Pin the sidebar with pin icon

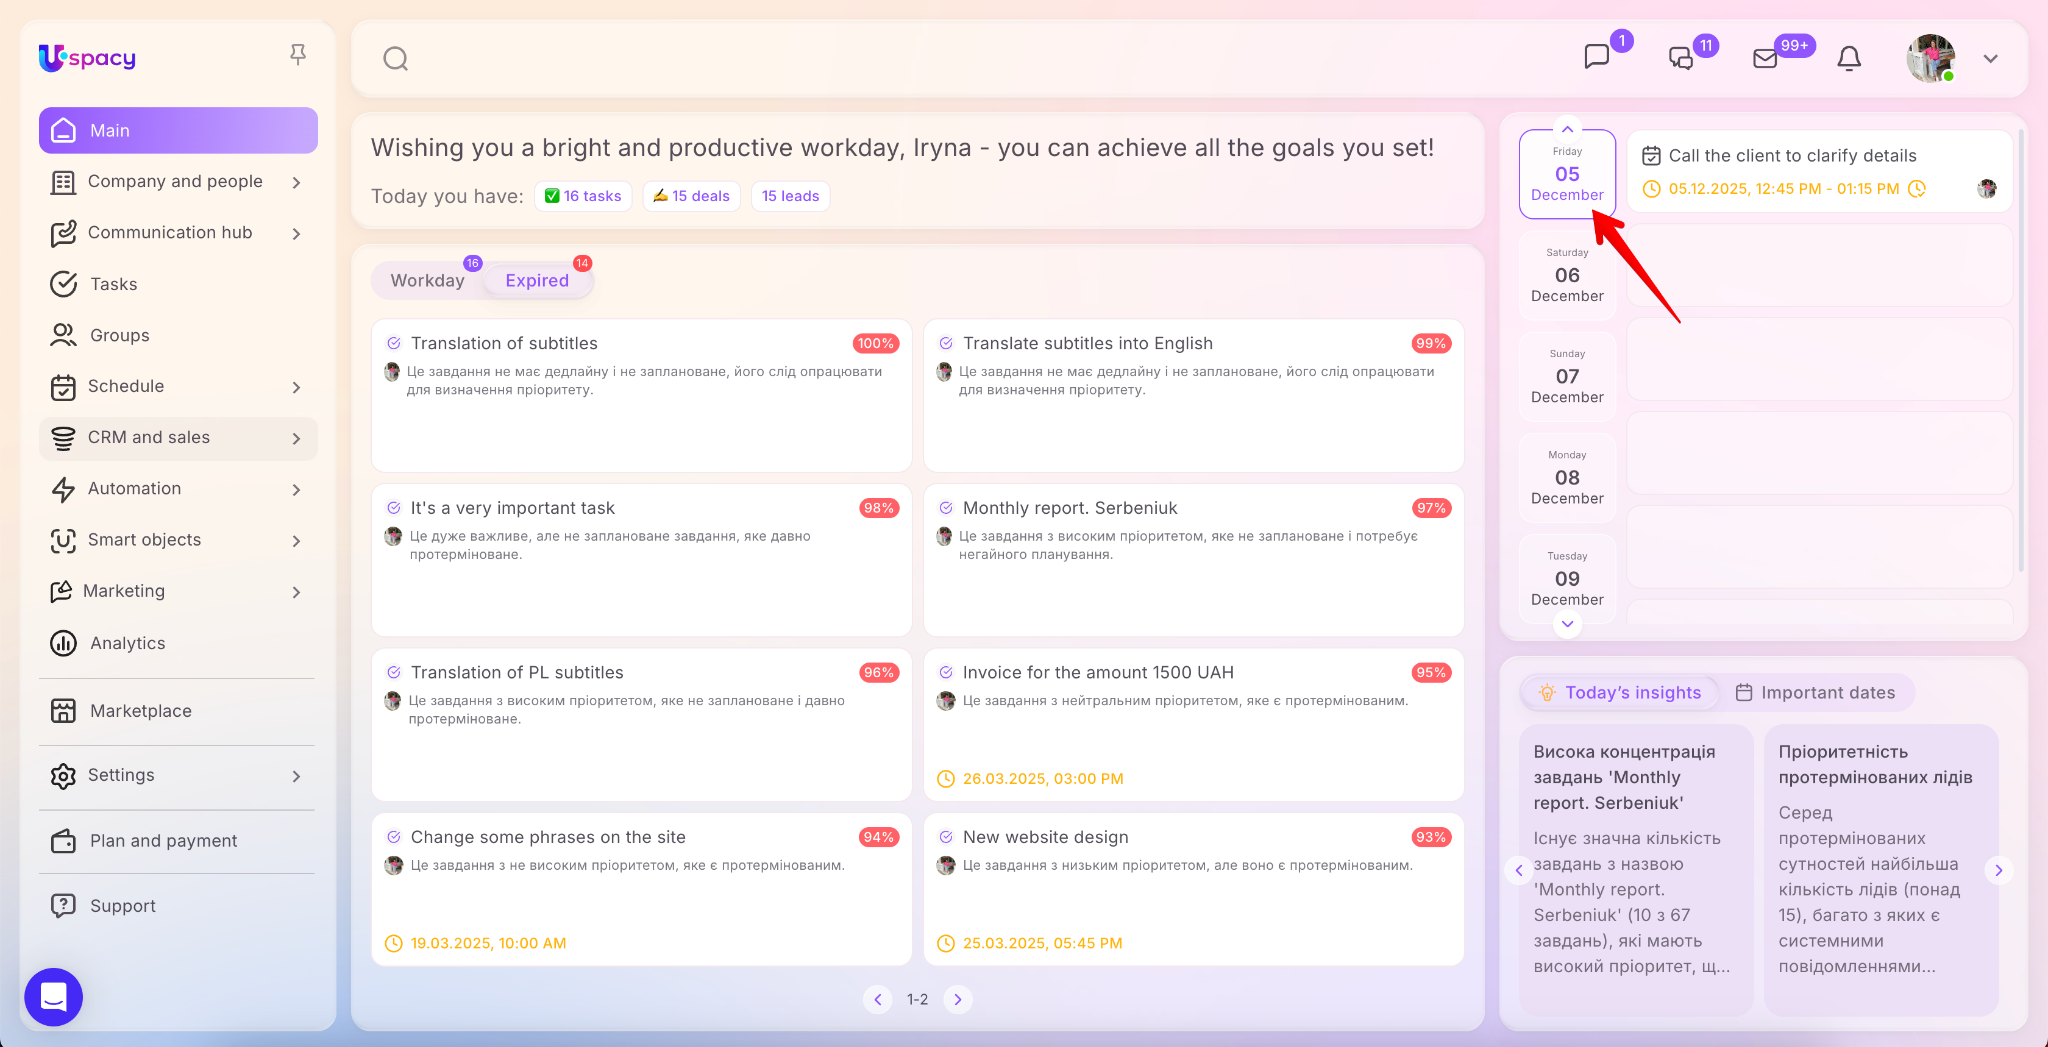(x=298, y=55)
